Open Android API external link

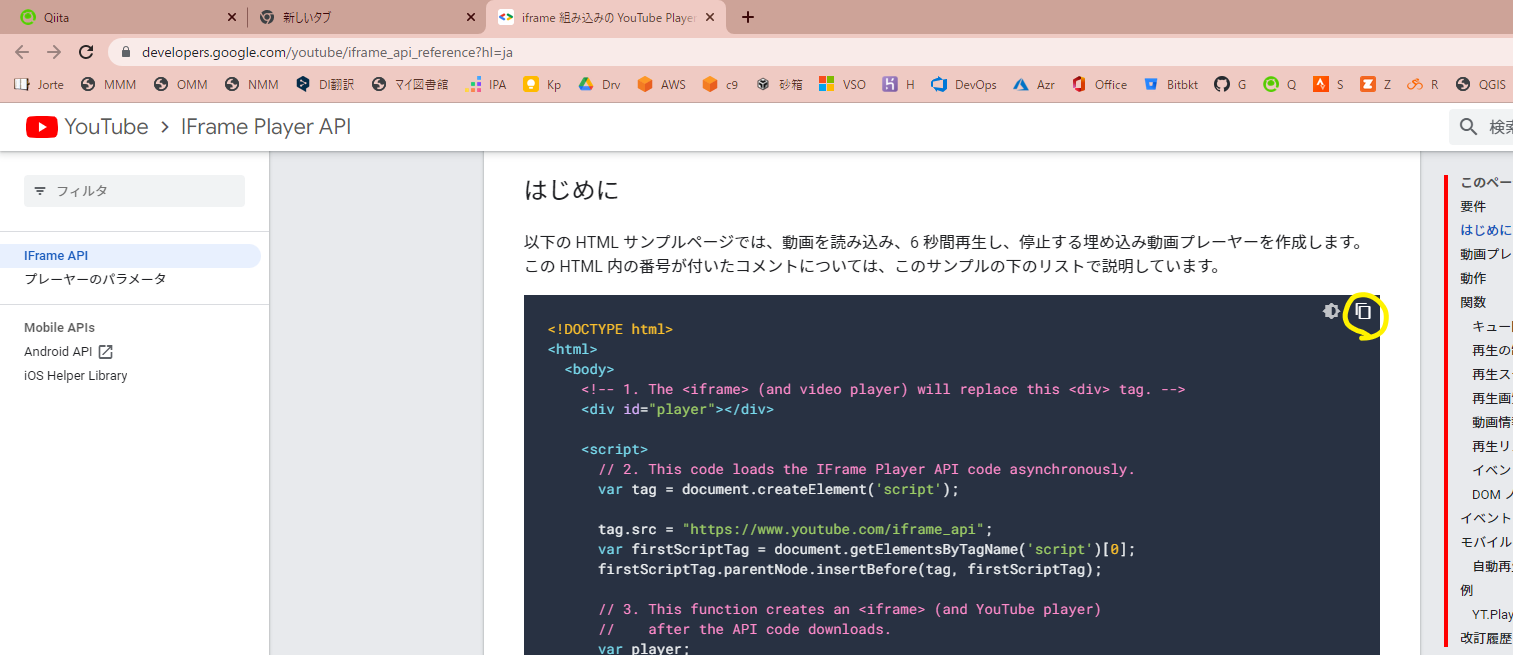click(x=69, y=351)
